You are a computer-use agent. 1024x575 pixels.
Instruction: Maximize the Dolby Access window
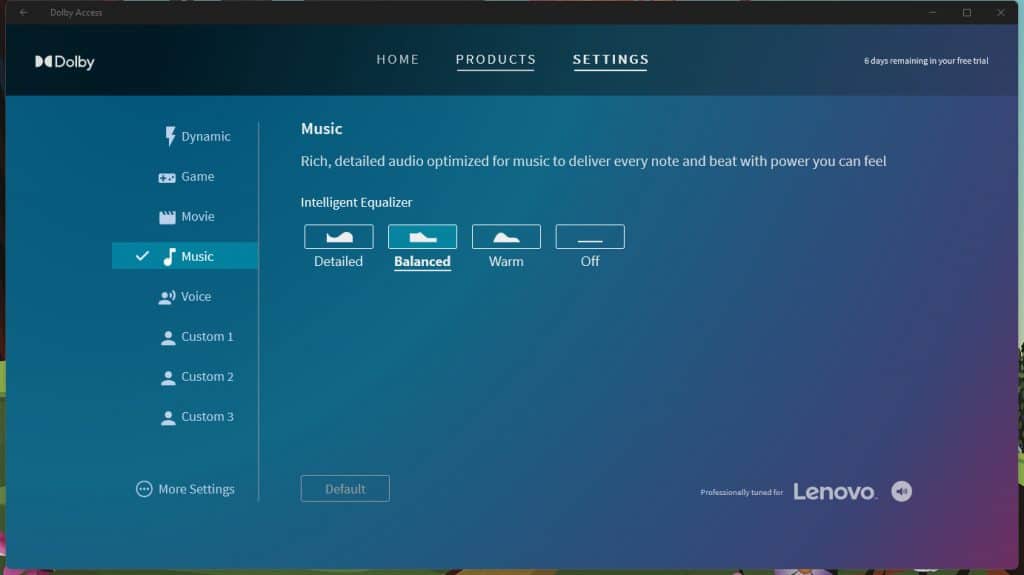[967, 12]
